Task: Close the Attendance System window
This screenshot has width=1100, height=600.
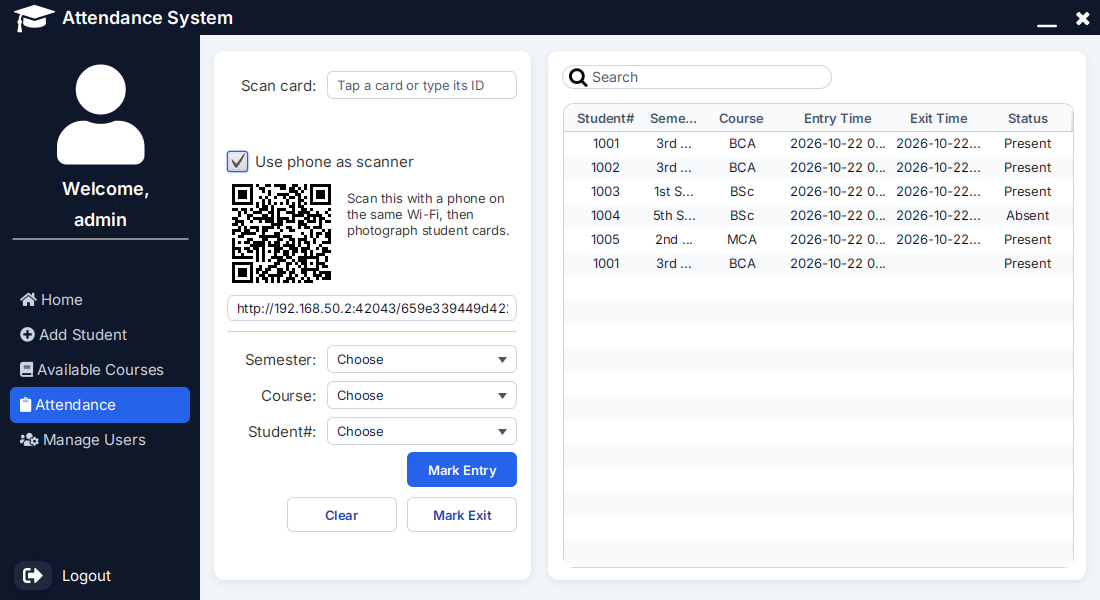Action: click(1082, 19)
